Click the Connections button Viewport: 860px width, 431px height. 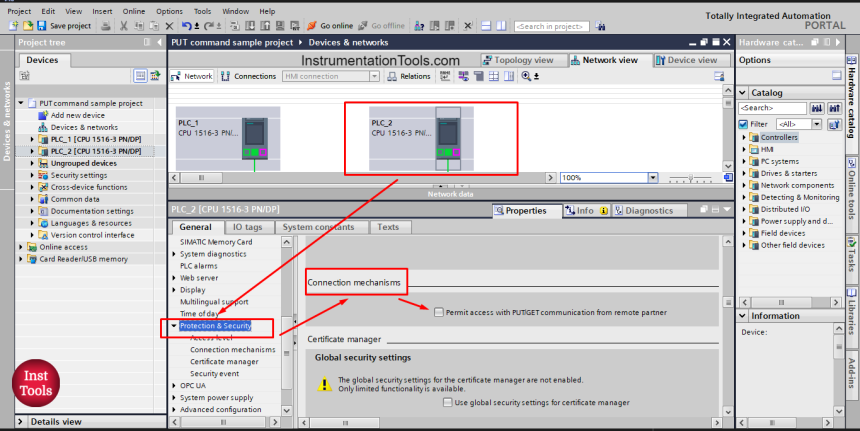tap(248, 76)
